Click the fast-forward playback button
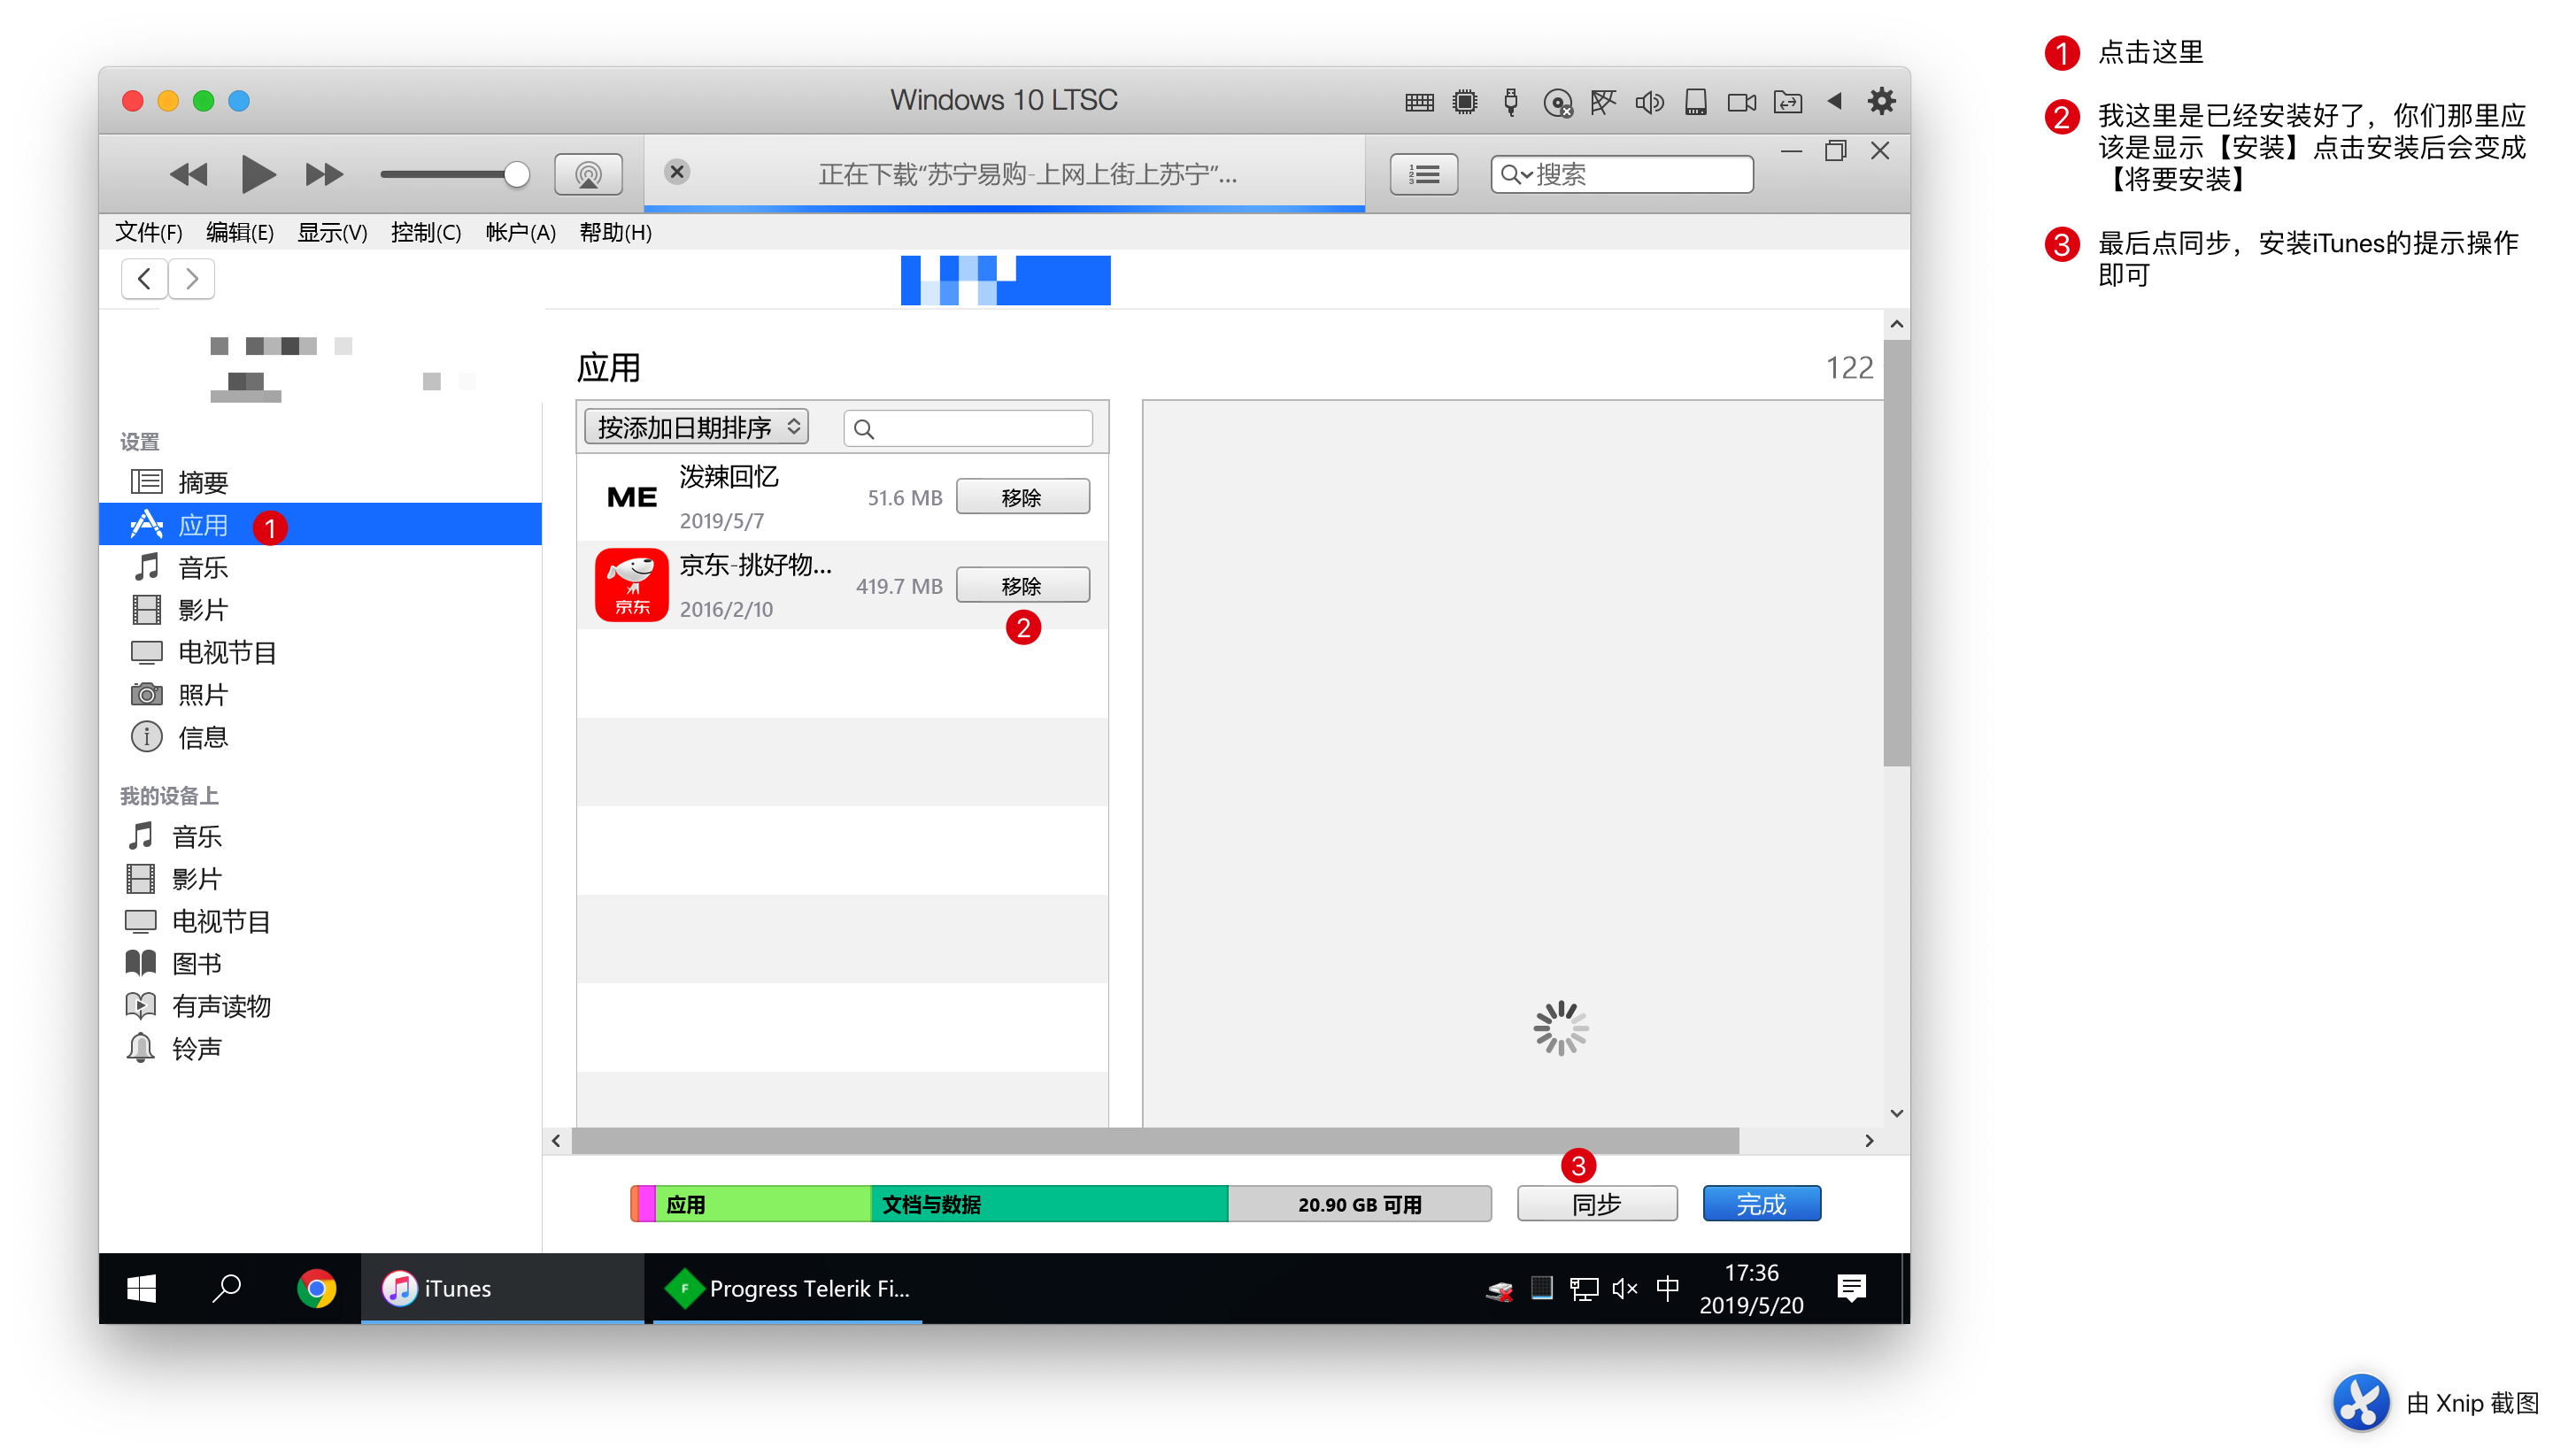Viewport: 2576px width, 1455px height. 324,175
